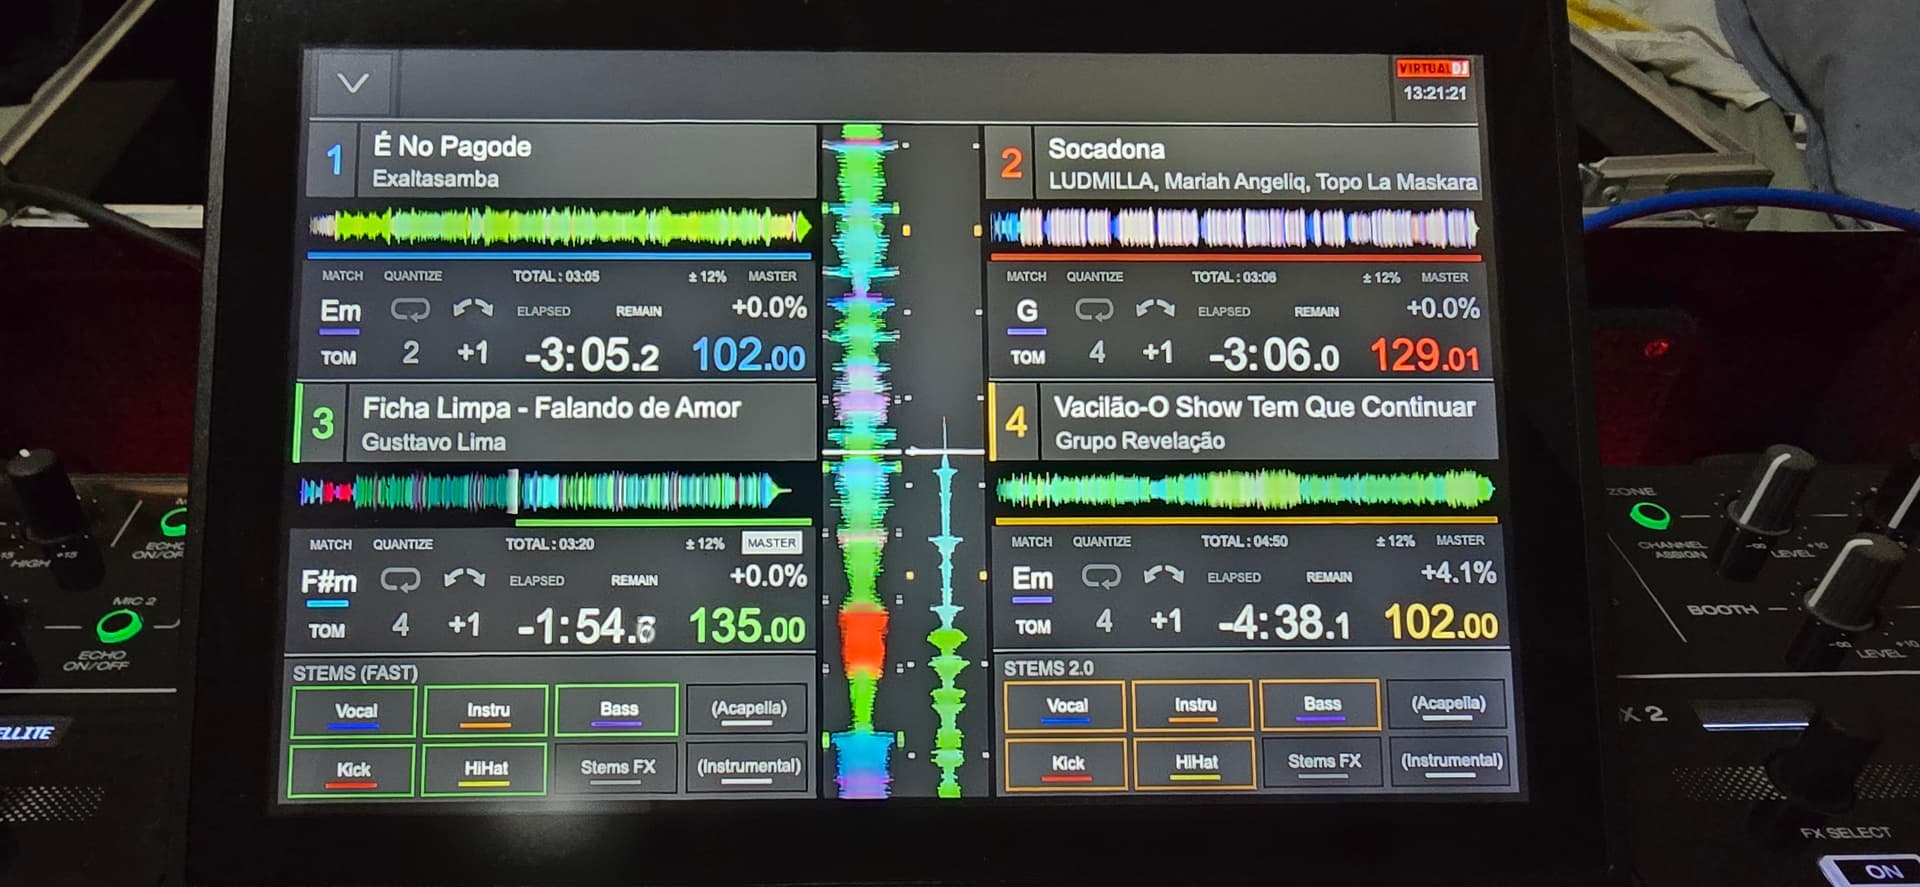Click the F#m key match on deck 3

(x=328, y=583)
